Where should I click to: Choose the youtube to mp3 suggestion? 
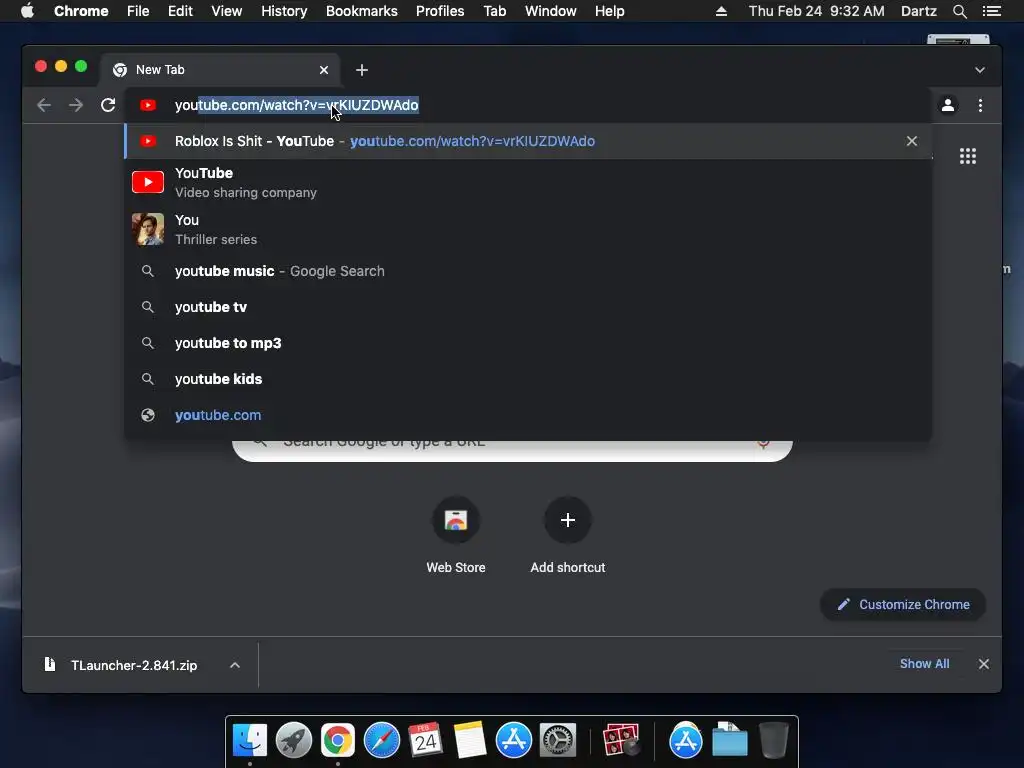[x=528, y=343]
